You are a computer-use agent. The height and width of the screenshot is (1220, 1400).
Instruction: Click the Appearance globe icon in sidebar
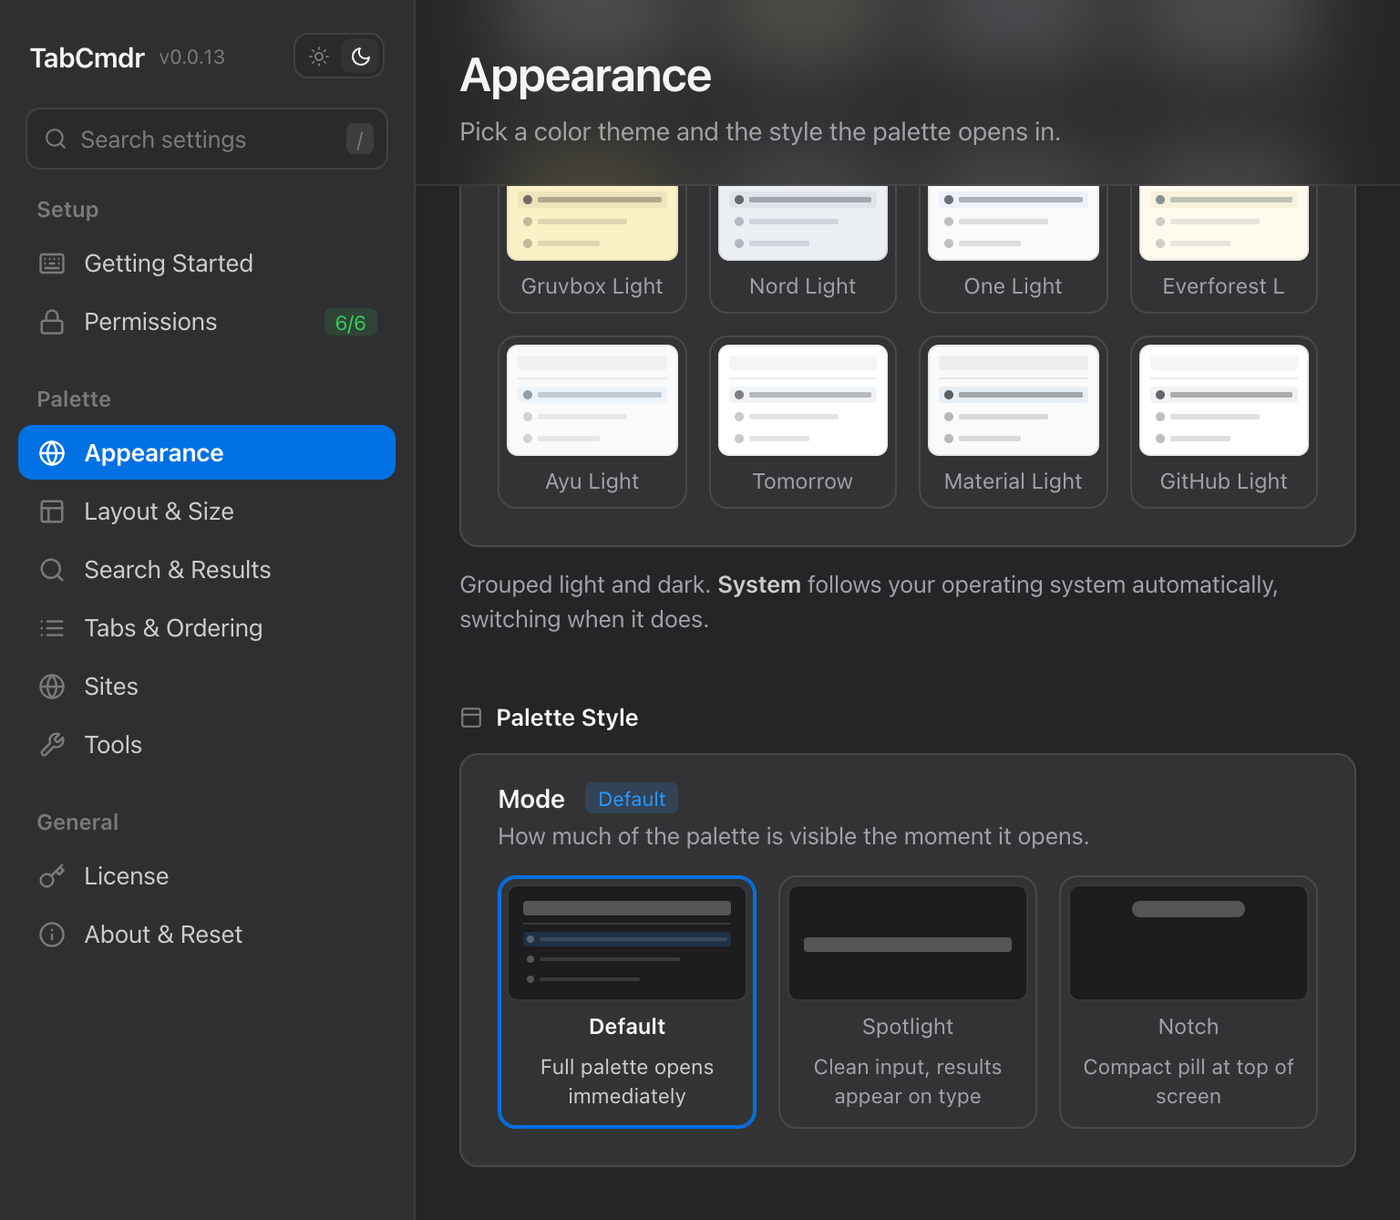click(x=52, y=453)
